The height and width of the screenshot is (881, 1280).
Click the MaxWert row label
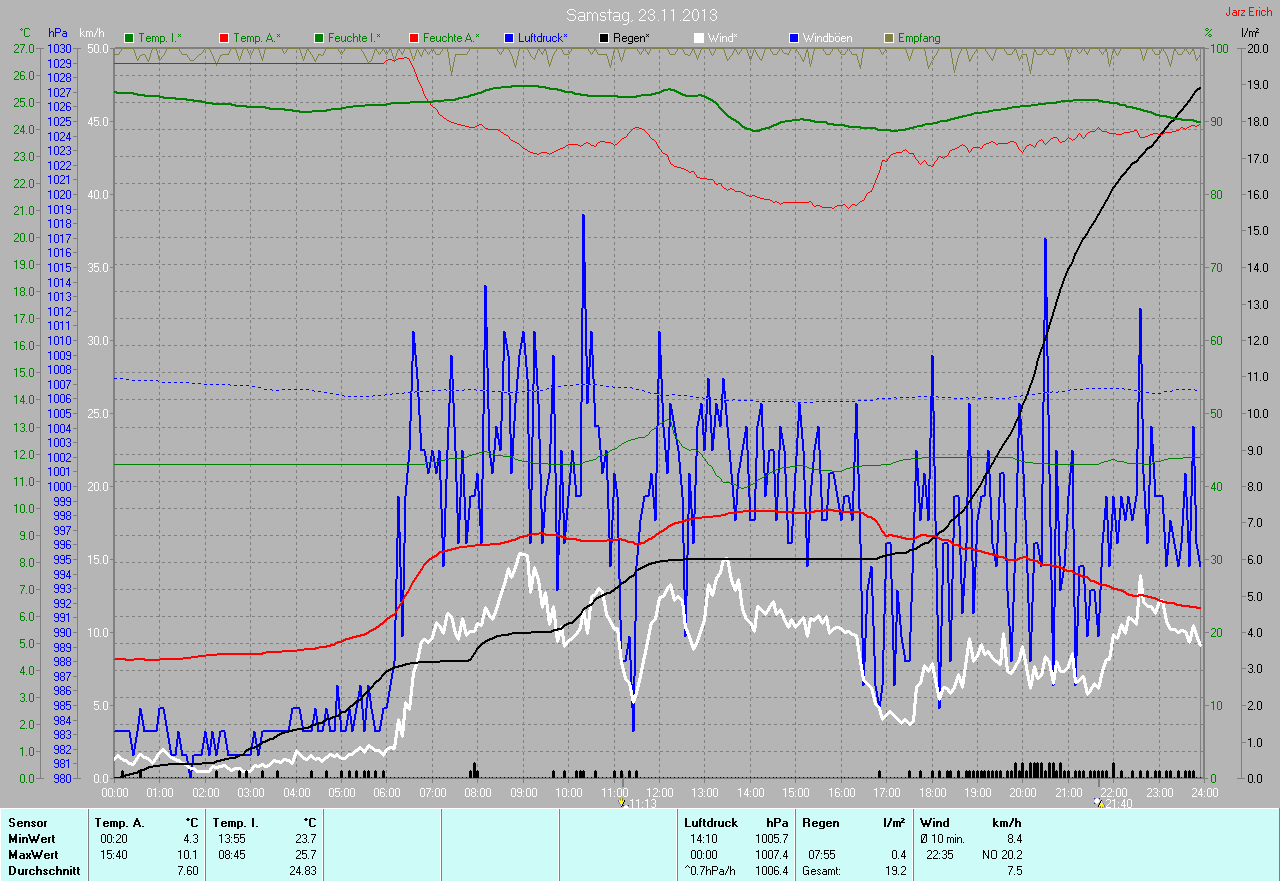[31, 855]
